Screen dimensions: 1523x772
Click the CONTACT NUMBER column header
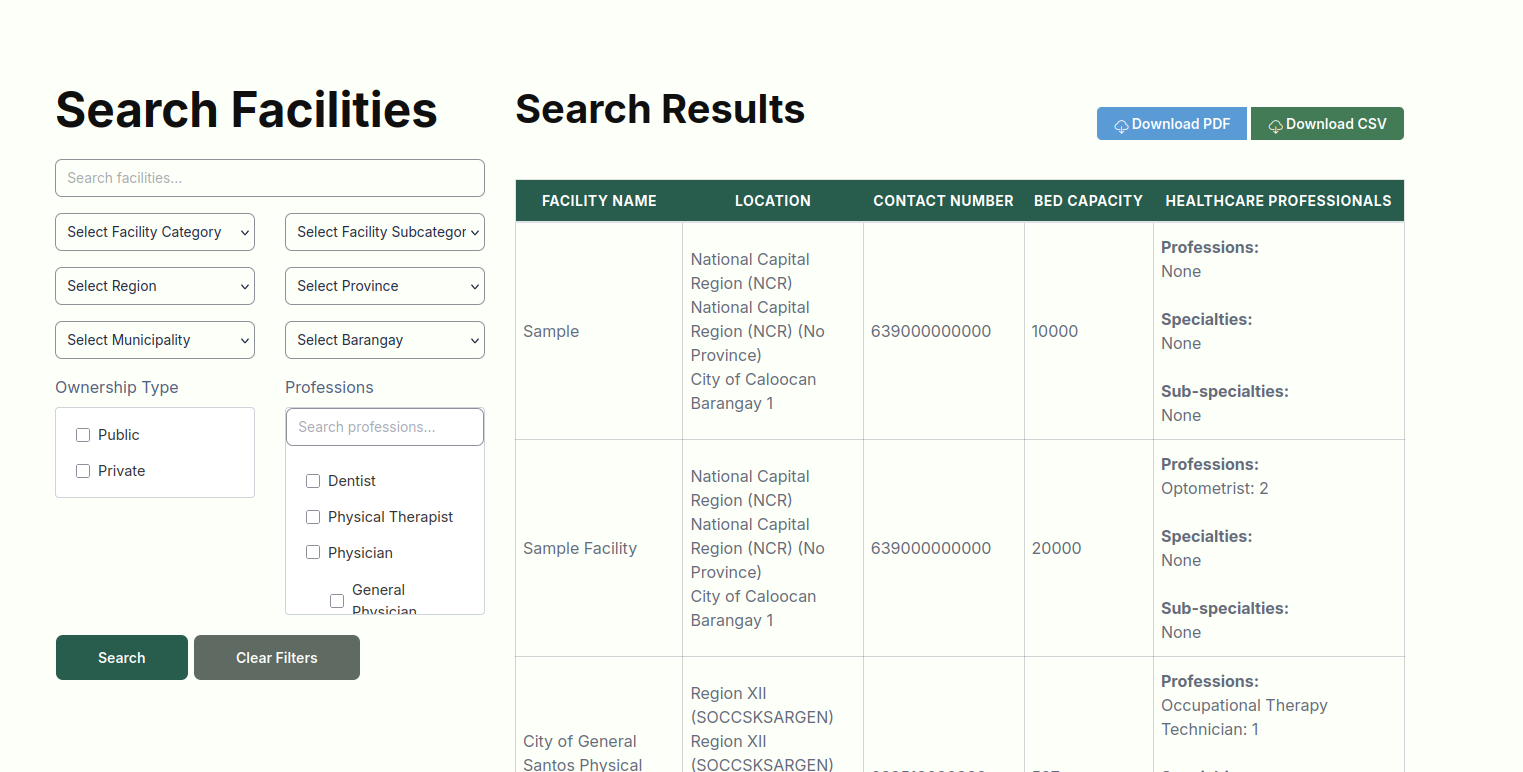pyautogui.click(x=943, y=201)
